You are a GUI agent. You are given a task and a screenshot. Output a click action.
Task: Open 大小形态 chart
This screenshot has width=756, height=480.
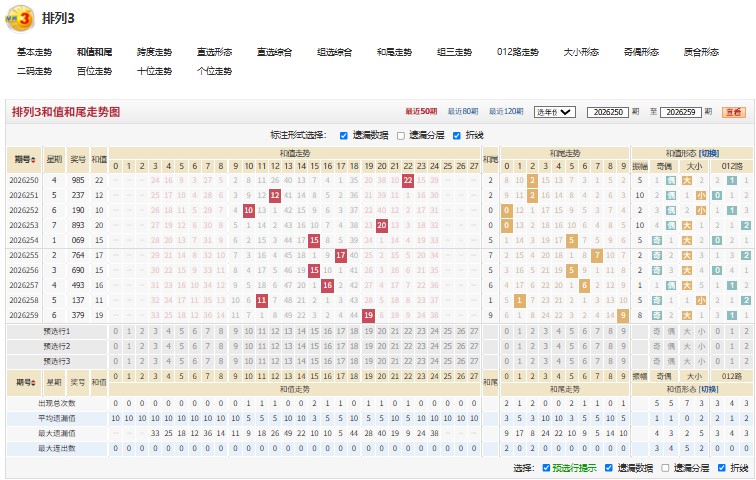(x=581, y=52)
